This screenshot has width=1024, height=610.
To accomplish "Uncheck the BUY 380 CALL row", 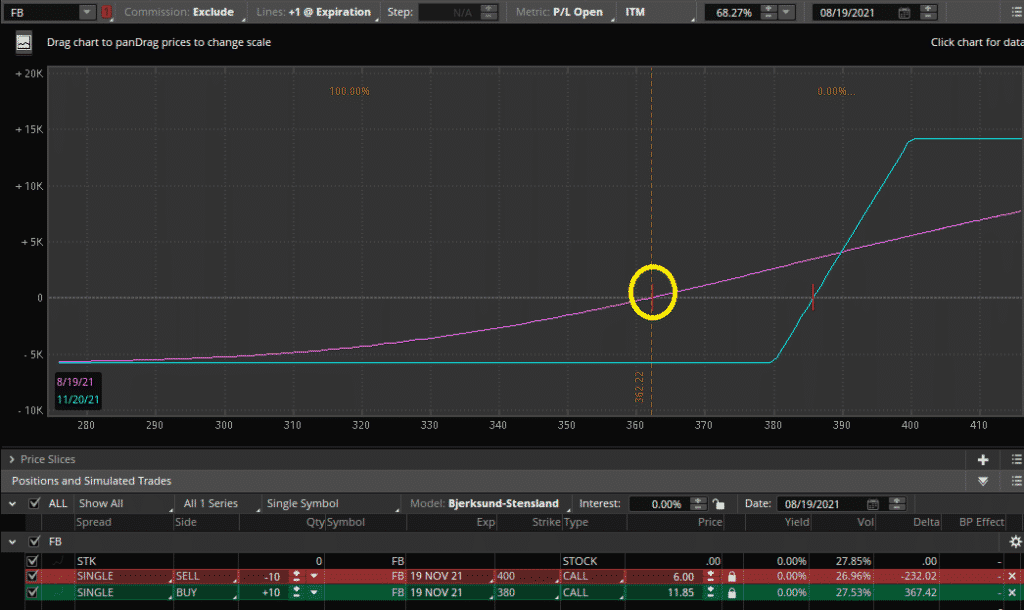I will click(x=33, y=592).
